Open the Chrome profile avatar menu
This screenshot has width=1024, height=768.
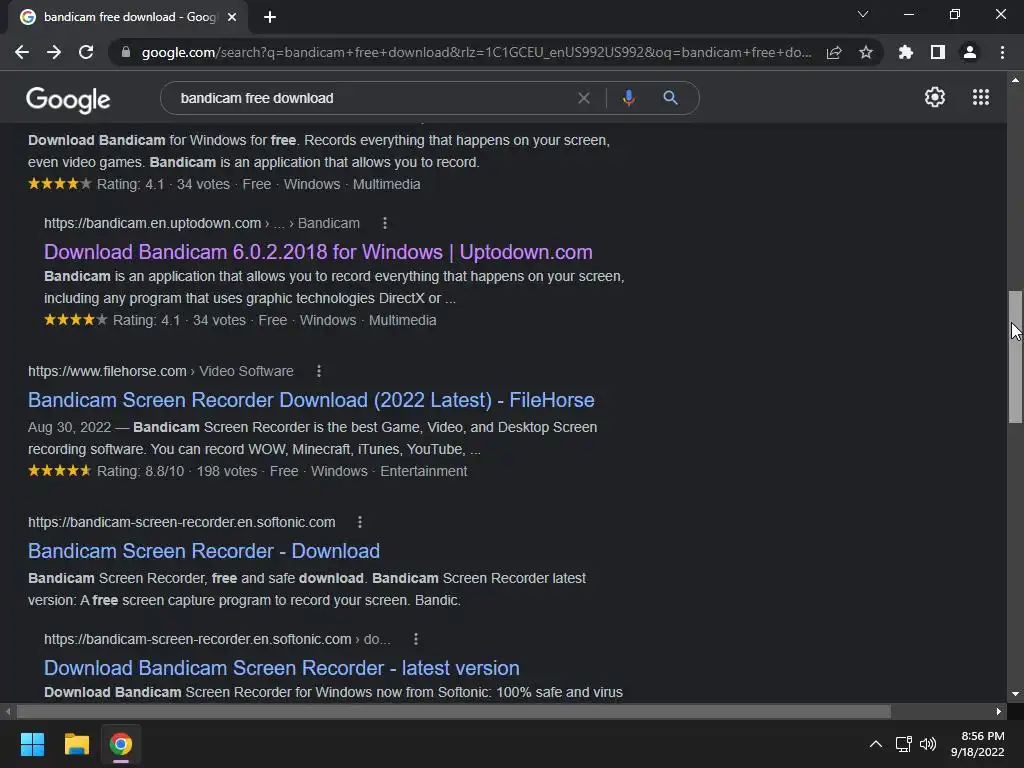point(970,52)
